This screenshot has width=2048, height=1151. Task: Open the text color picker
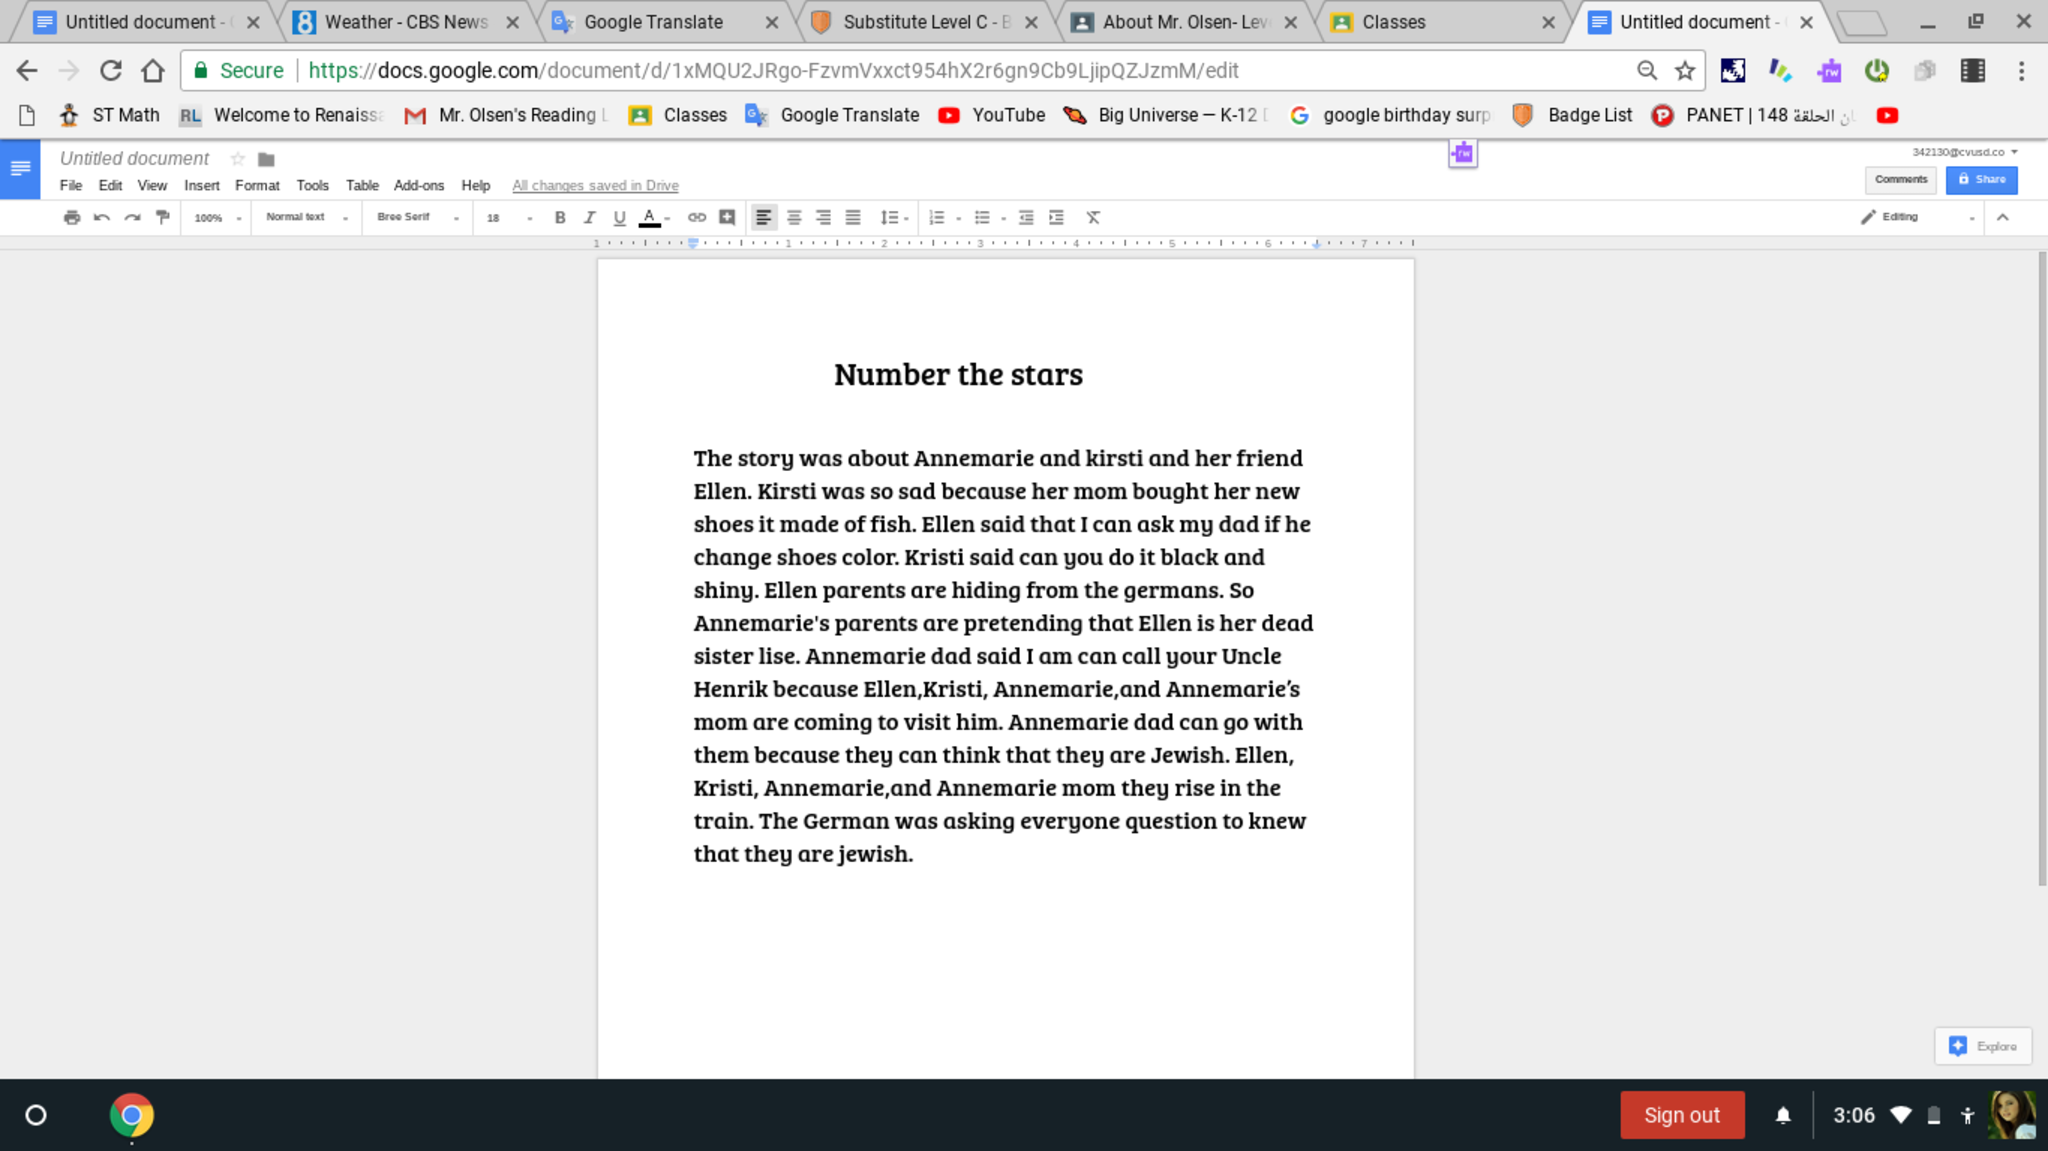click(651, 217)
